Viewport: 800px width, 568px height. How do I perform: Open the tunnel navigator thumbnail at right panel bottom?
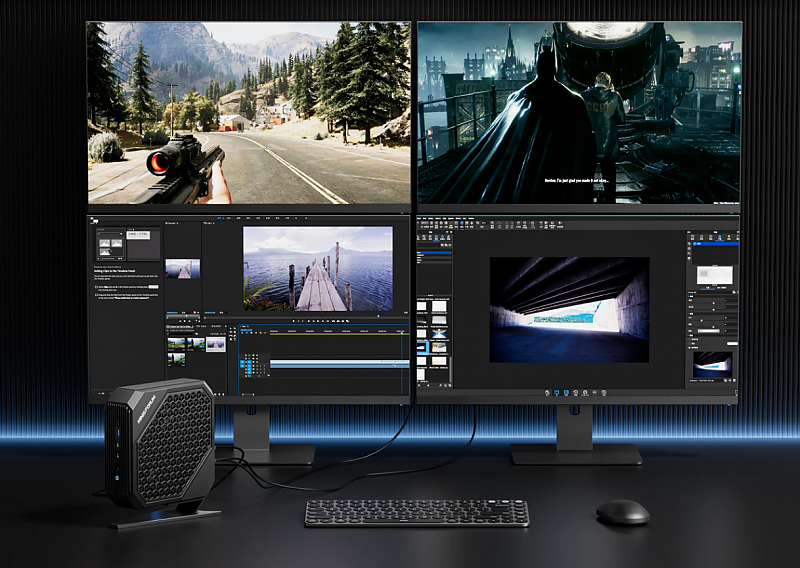pyautogui.click(x=713, y=364)
